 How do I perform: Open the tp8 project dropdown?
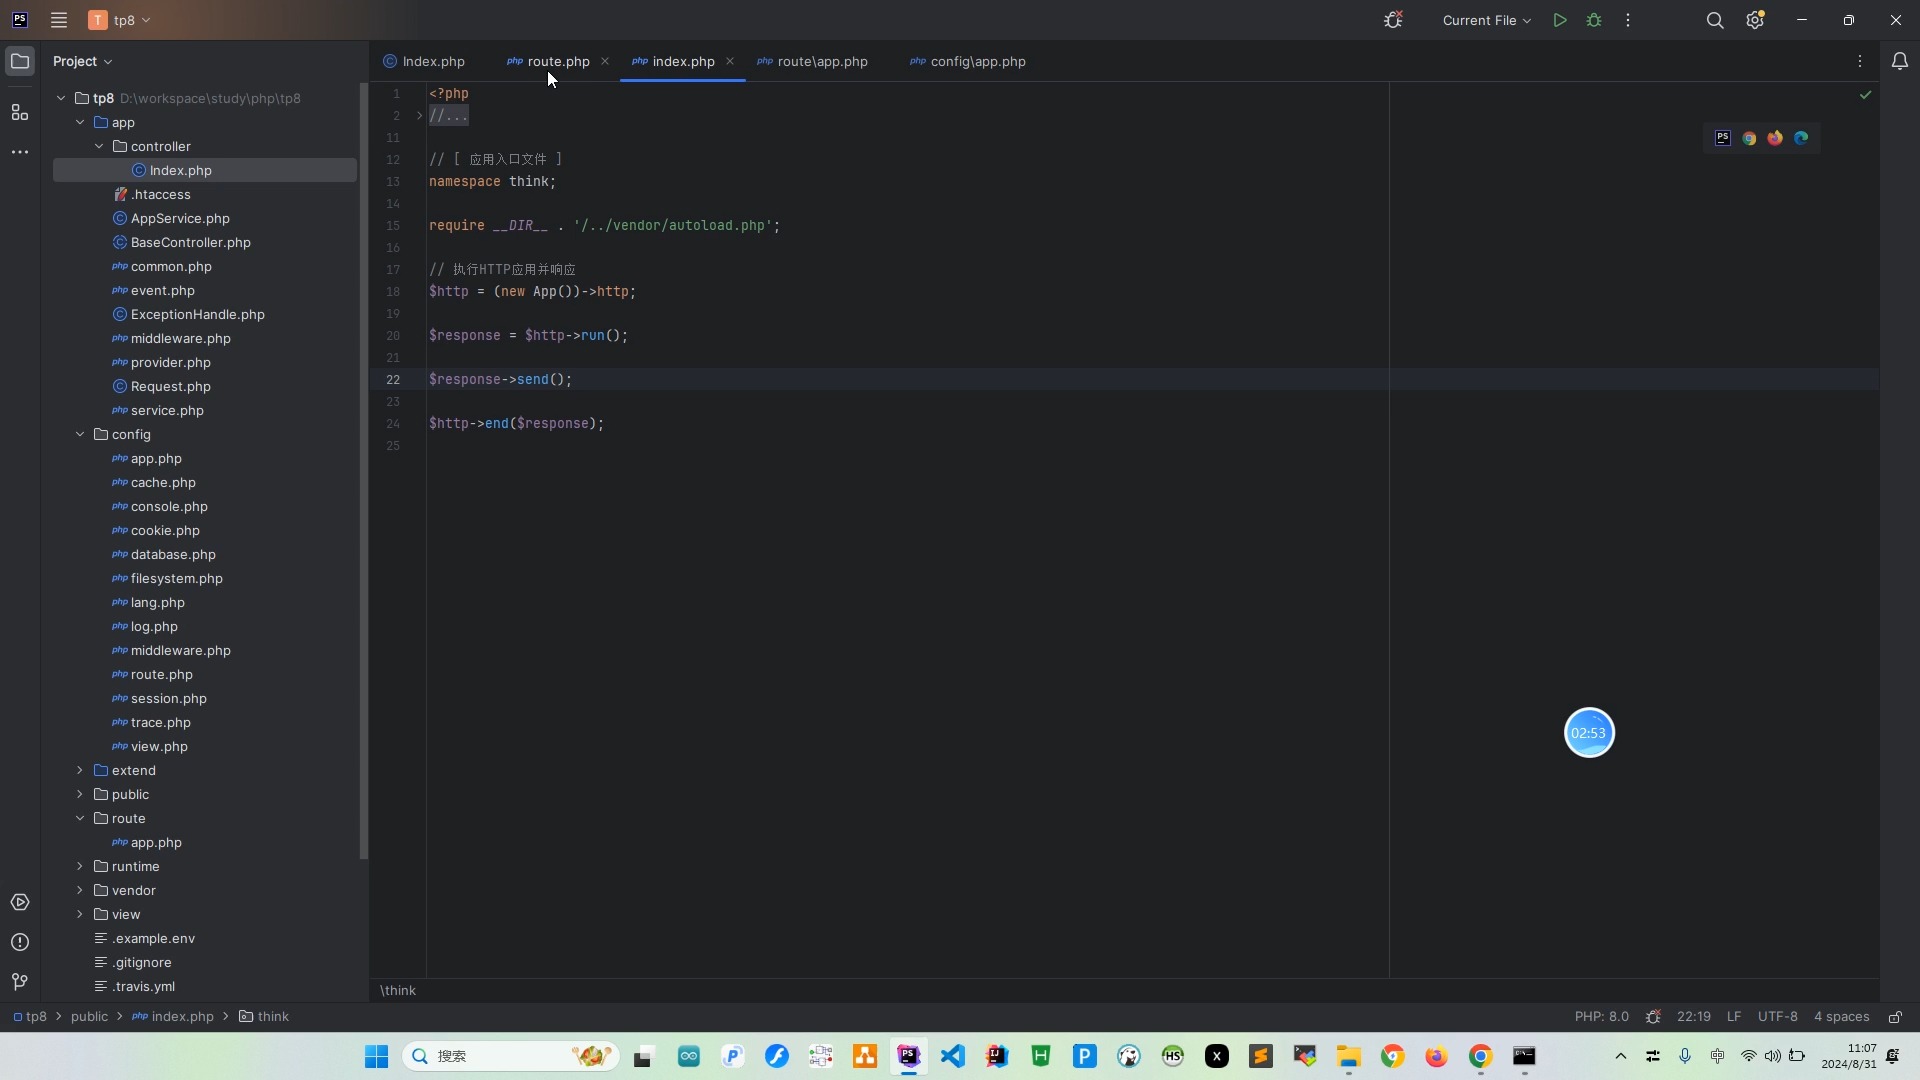[120, 20]
